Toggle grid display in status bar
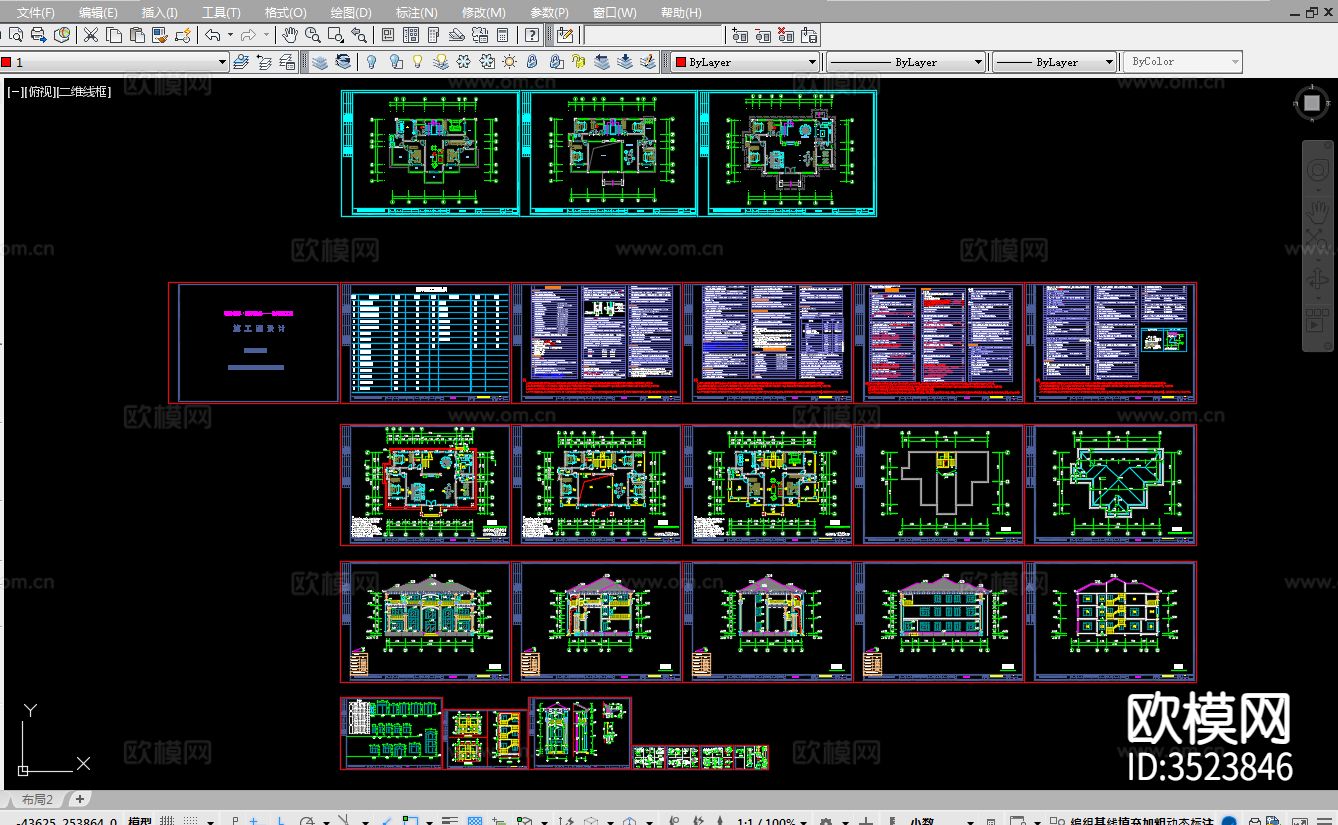The height and width of the screenshot is (825, 1338). [167, 821]
